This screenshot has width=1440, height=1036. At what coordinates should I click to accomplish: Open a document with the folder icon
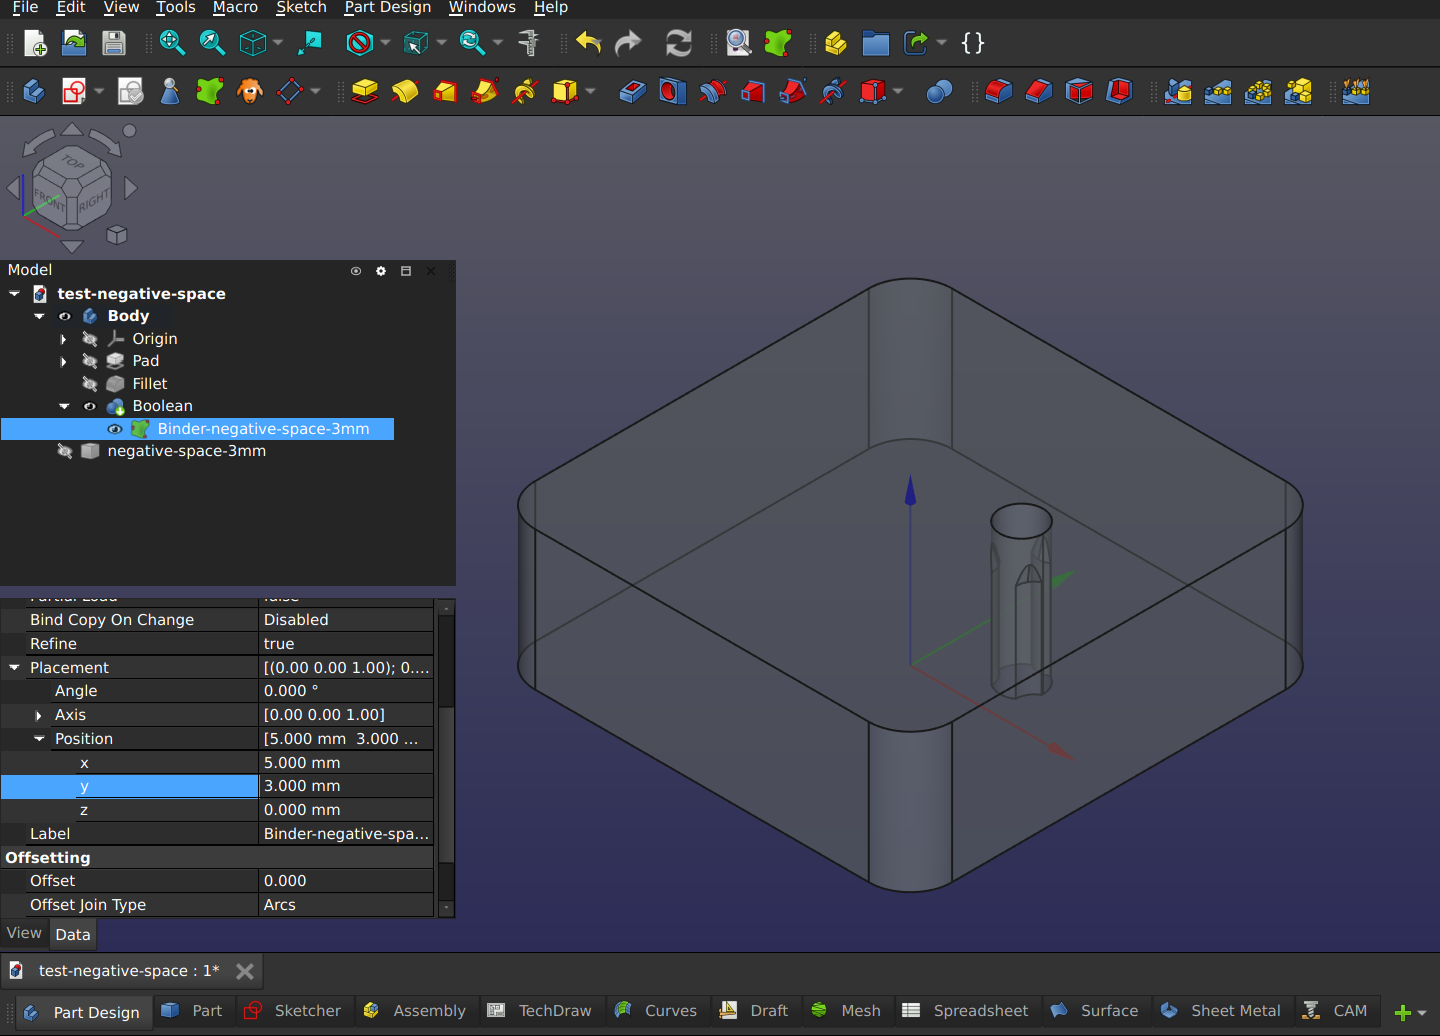point(74,43)
